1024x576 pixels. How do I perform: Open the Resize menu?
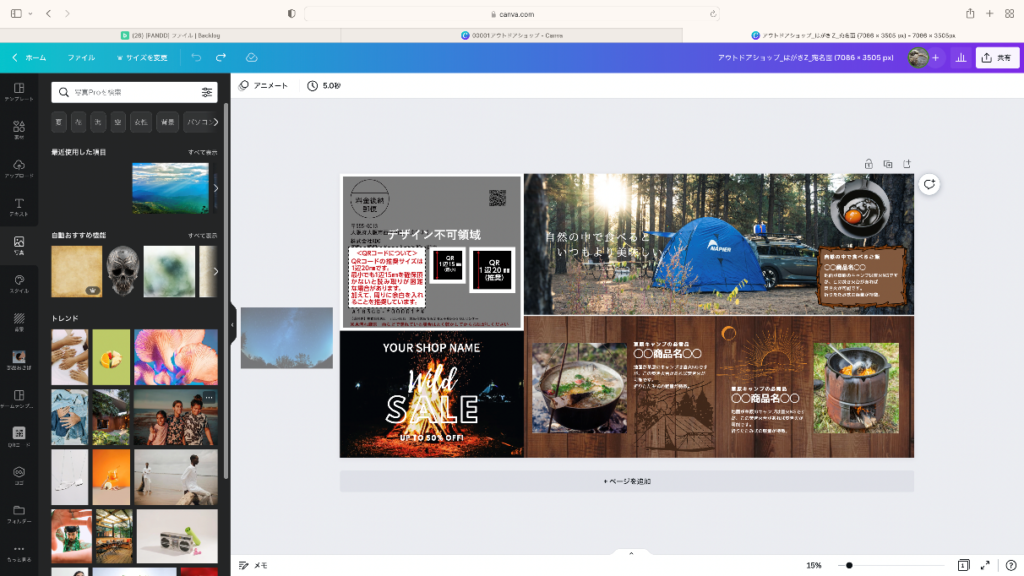tap(142, 57)
